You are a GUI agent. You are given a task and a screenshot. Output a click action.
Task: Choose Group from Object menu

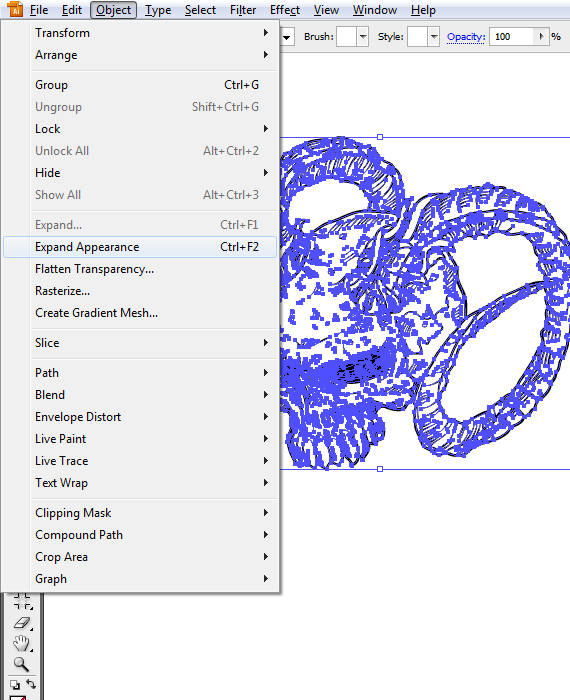140,84
